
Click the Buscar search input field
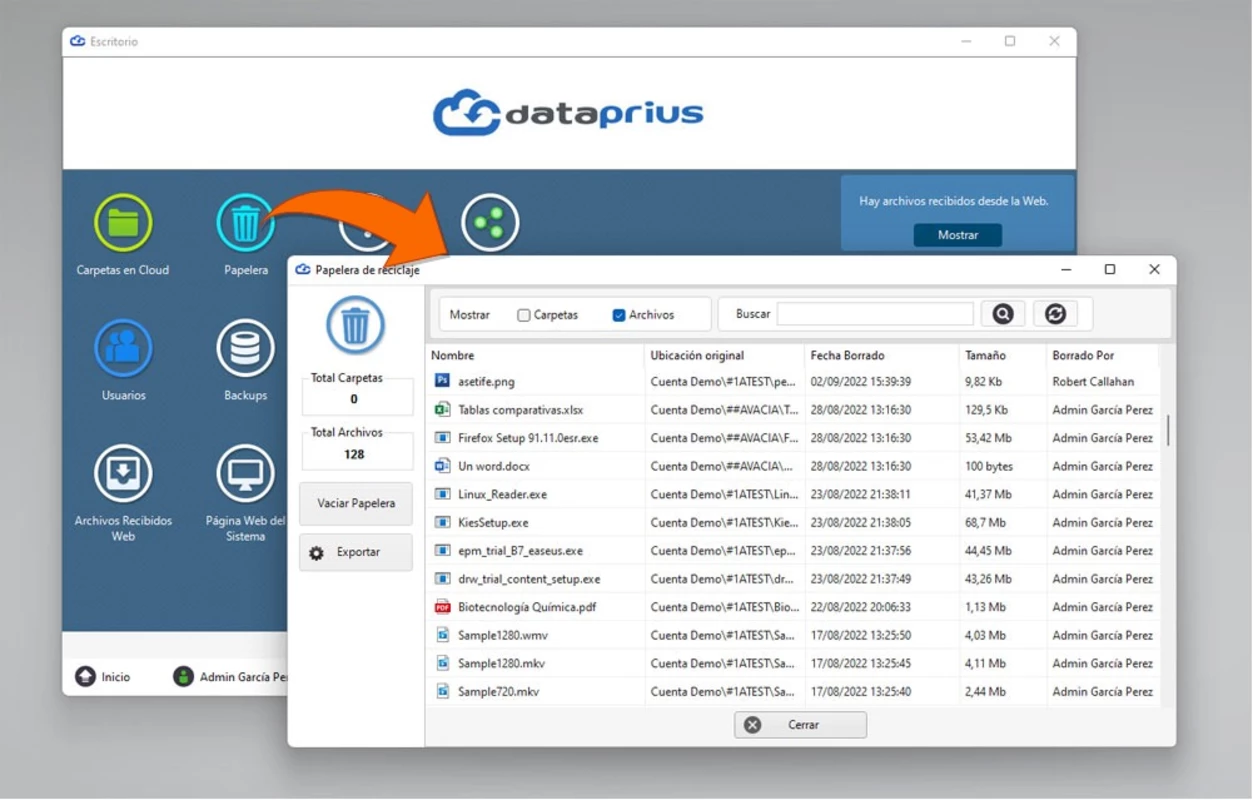click(x=875, y=314)
